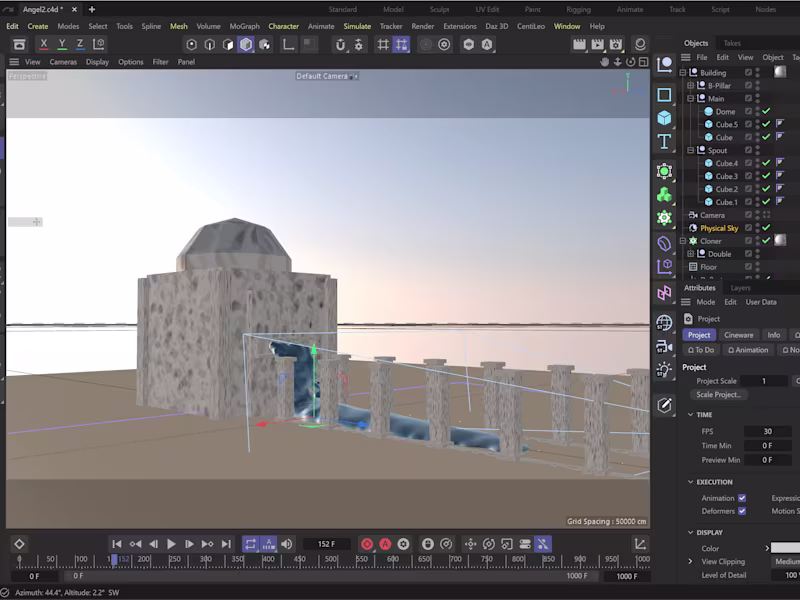Go to start of timeline
The height and width of the screenshot is (600, 800).
117,544
